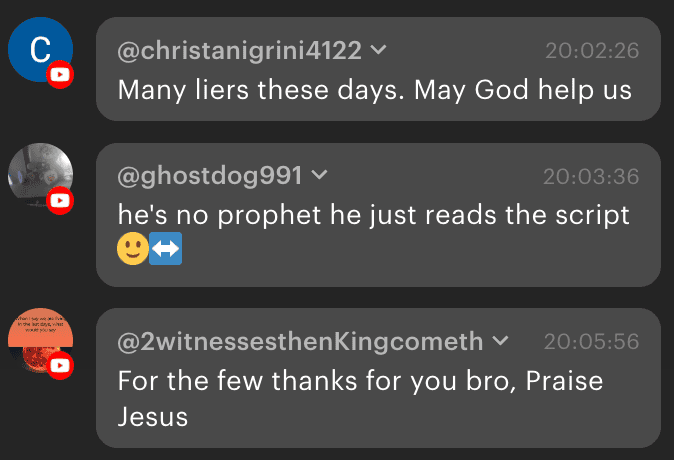
Task: Expand the chevron next to @ghostdog991
Action: pyautogui.click(x=320, y=175)
